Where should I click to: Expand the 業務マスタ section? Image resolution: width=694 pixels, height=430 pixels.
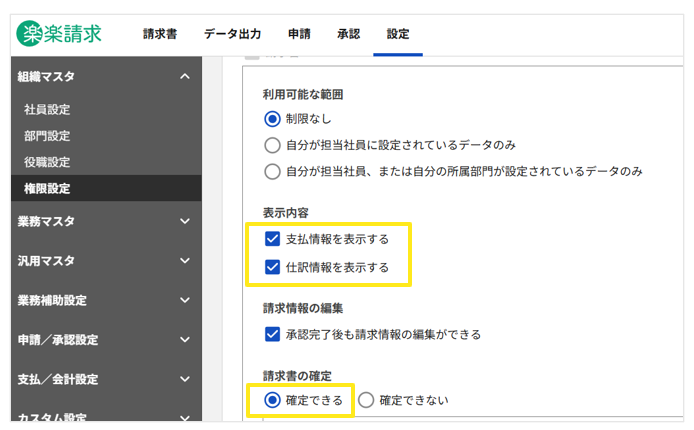point(184,221)
